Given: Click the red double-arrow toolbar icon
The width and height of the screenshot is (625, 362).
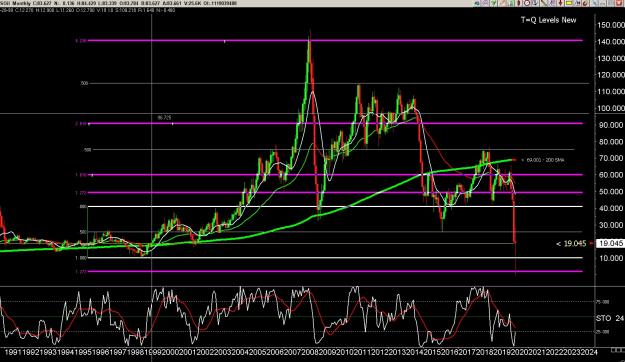Looking at the screenshot, I should (x=518, y=3).
